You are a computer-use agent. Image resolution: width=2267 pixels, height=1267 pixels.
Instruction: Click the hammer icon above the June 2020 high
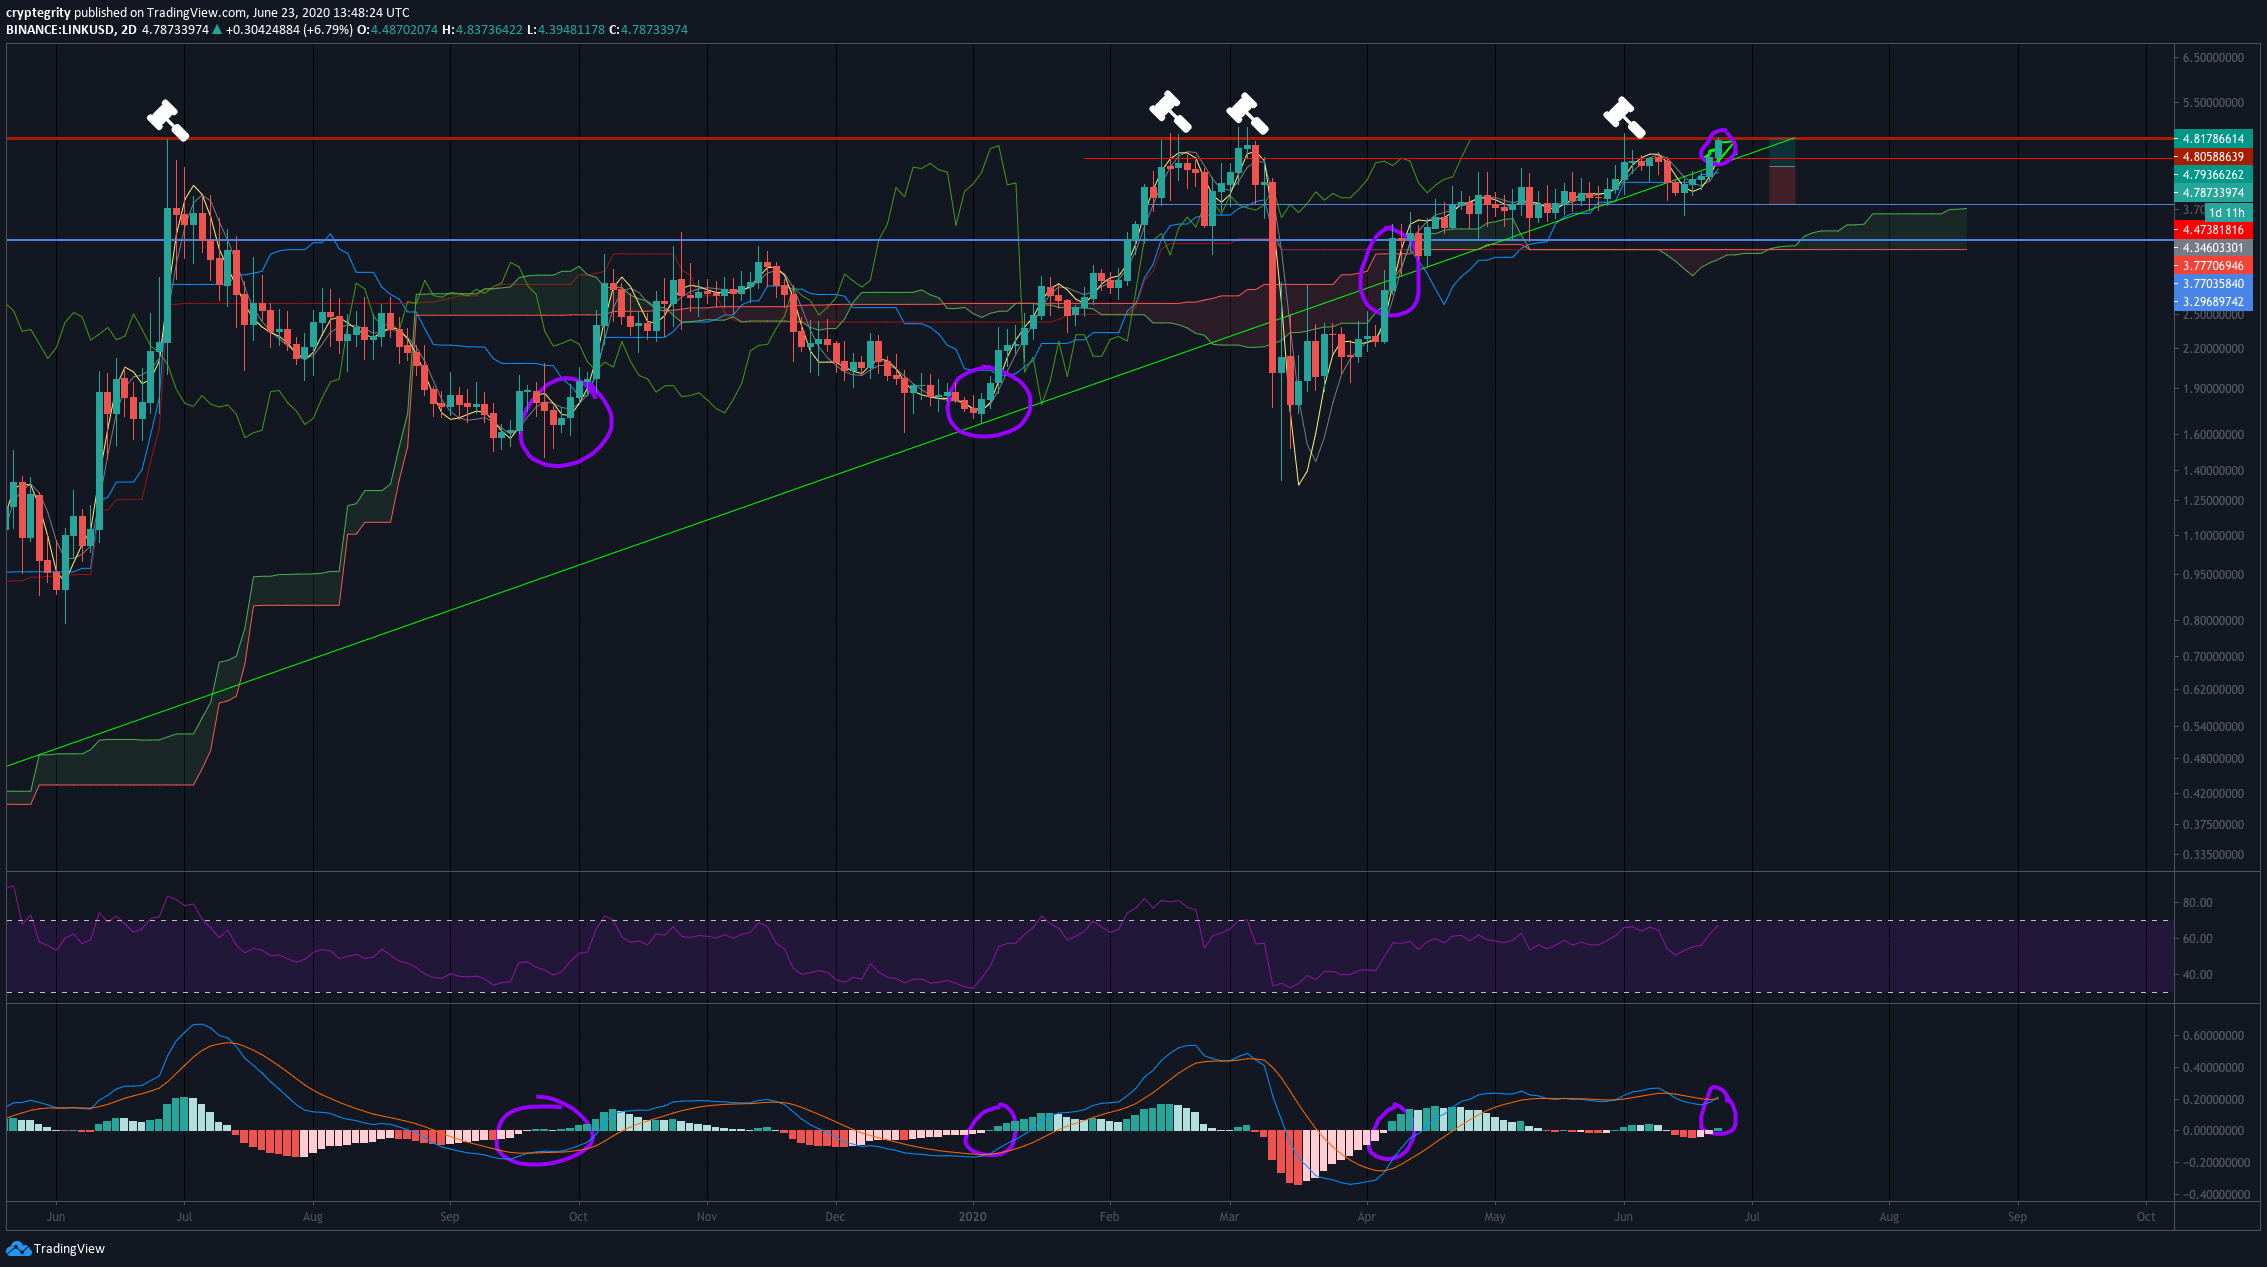pos(1625,117)
